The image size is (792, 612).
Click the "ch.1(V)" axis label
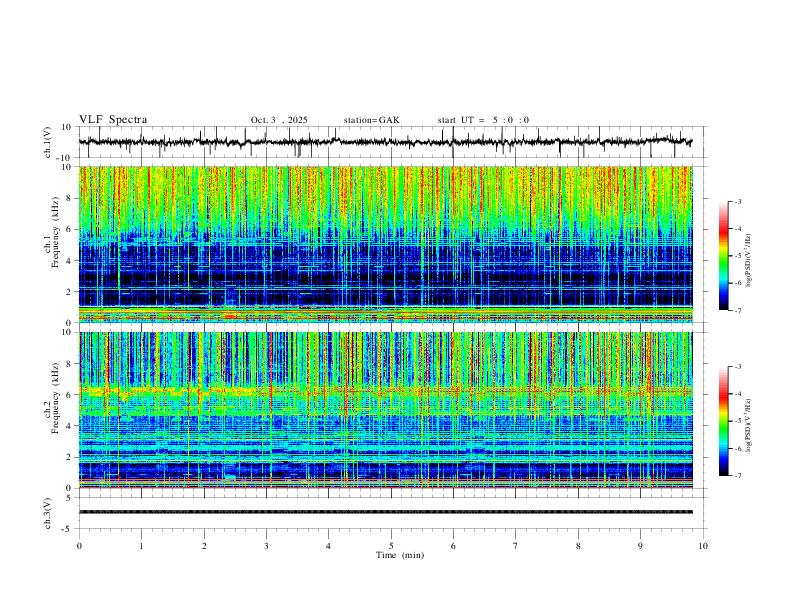[48, 142]
